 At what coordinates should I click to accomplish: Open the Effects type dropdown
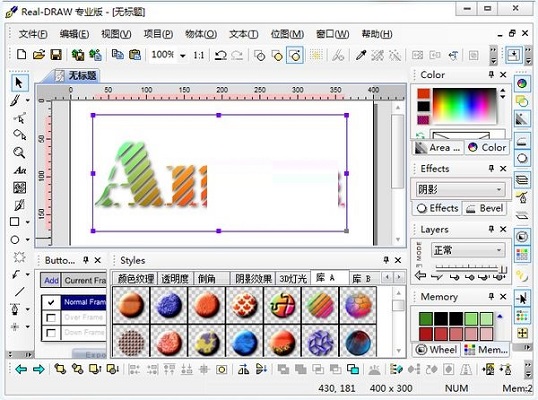coord(461,189)
